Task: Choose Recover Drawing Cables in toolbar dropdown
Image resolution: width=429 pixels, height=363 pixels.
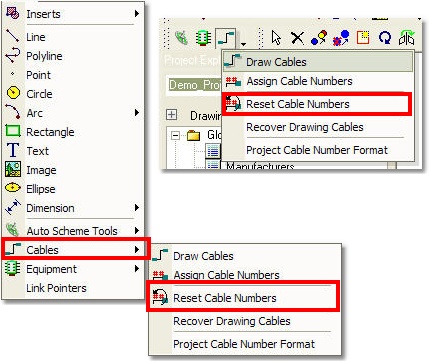Action: 318,127
